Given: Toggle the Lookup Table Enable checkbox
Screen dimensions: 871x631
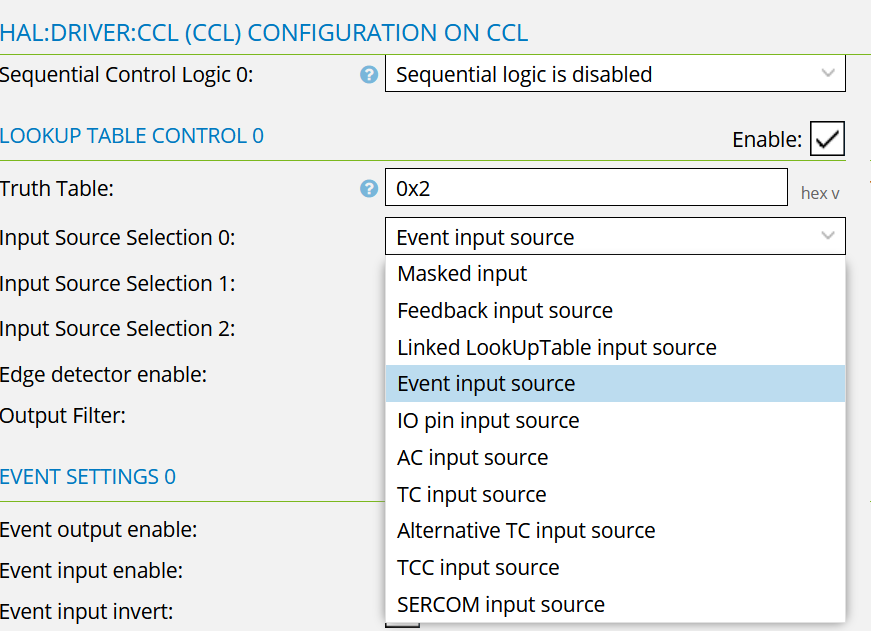Looking at the screenshot, I should (x=828, y=140).
